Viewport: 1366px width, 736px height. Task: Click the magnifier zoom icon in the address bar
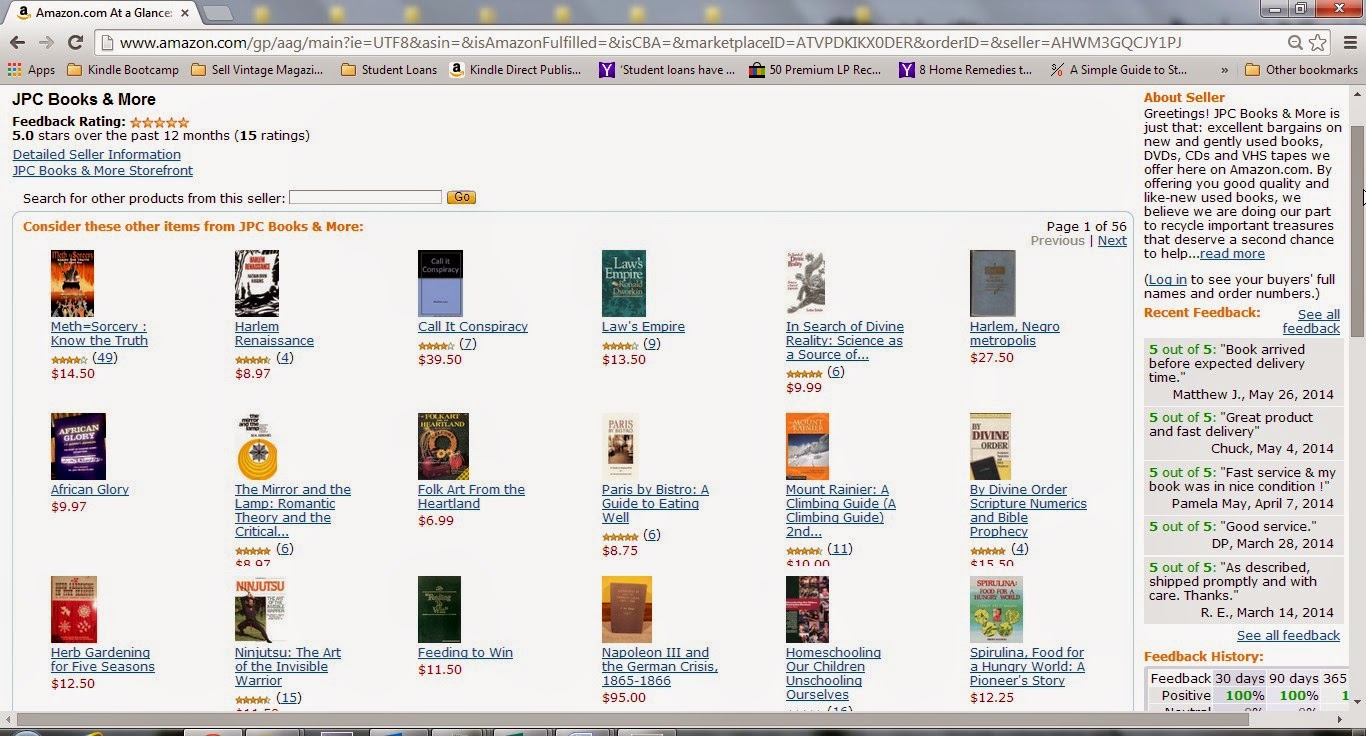(x=1295, y=43)
